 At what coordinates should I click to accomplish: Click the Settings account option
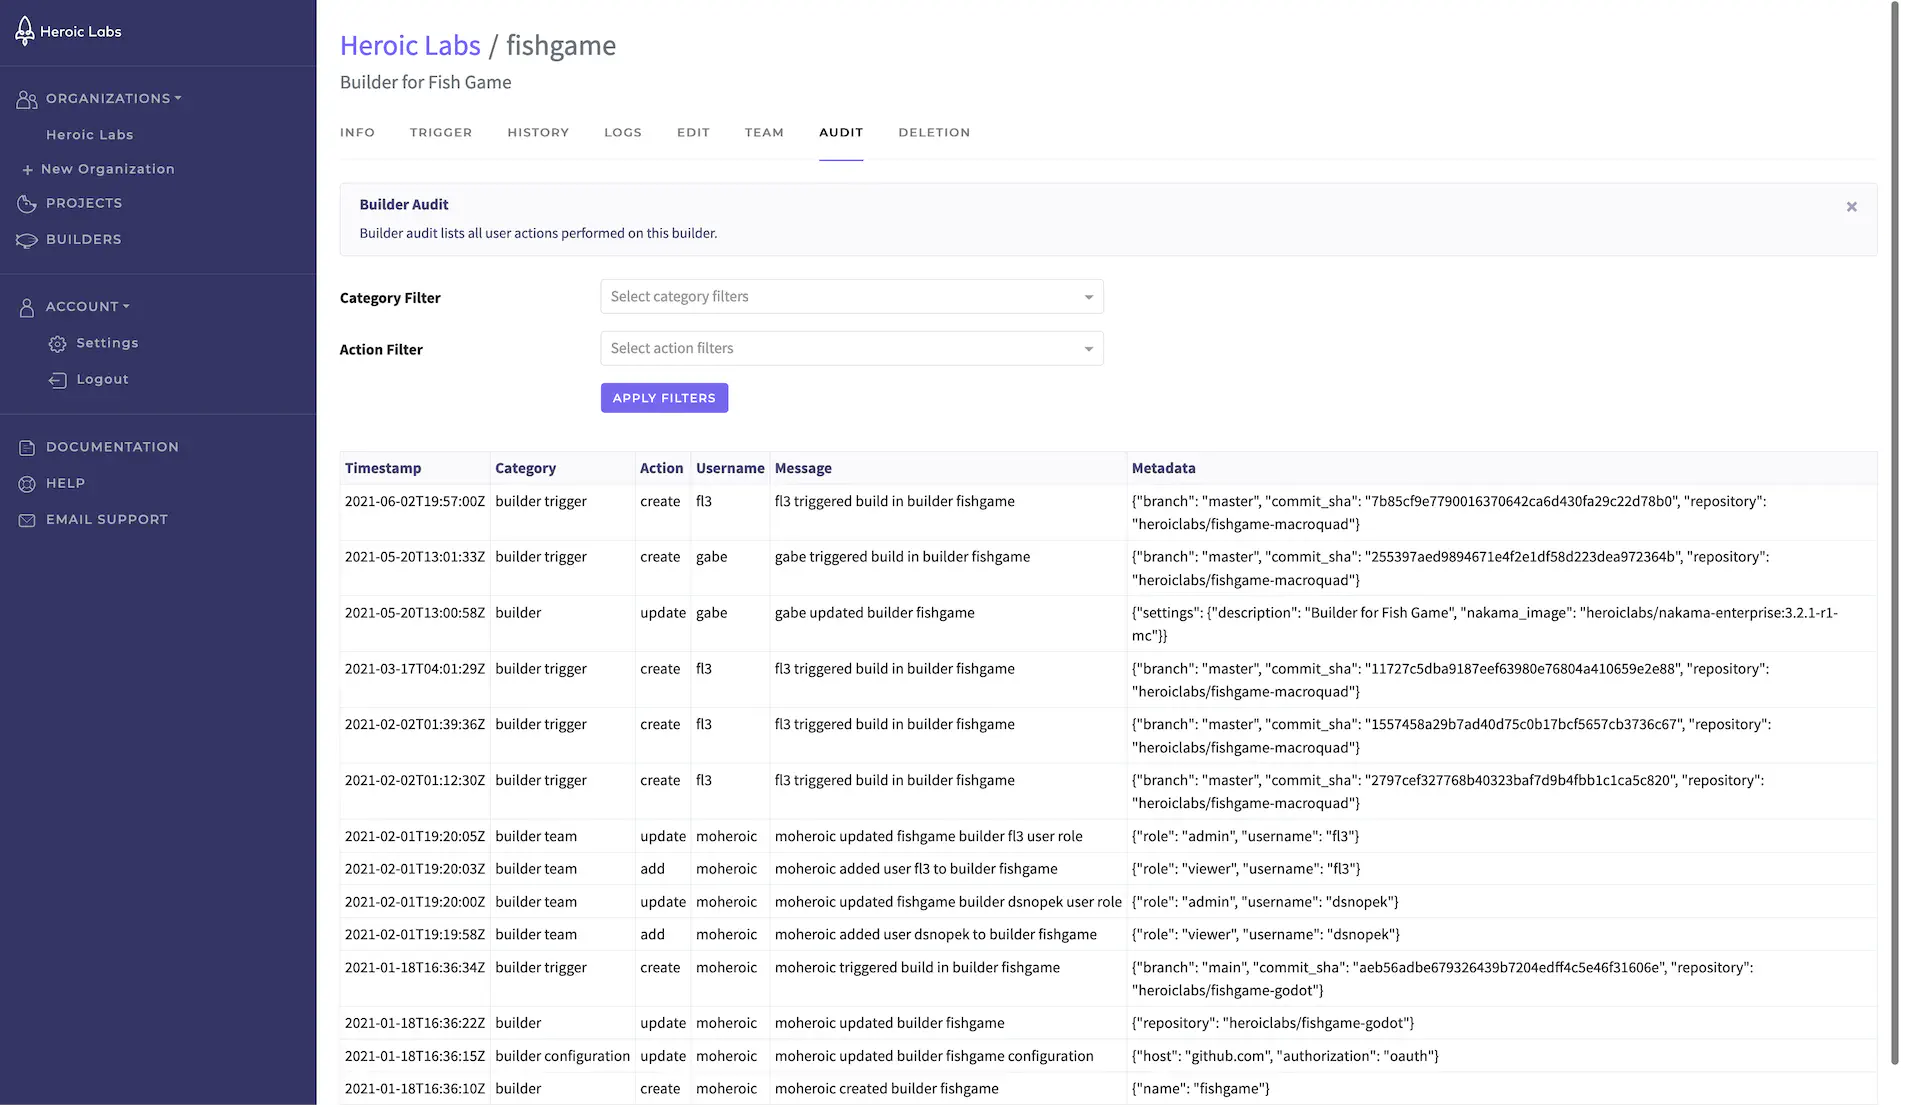pos(106,343)
